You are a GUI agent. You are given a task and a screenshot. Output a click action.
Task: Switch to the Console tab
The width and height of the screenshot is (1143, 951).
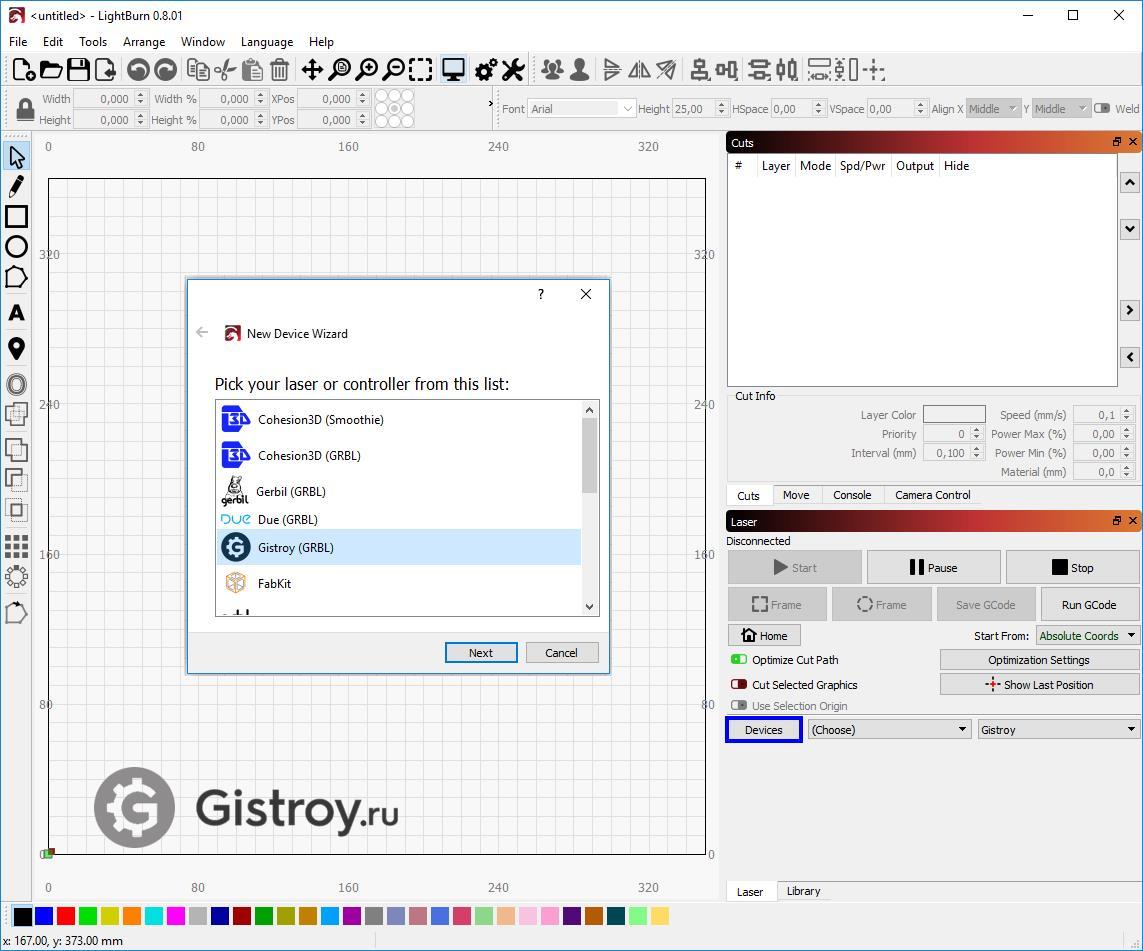pyautogui.click(x=851, y=494)
